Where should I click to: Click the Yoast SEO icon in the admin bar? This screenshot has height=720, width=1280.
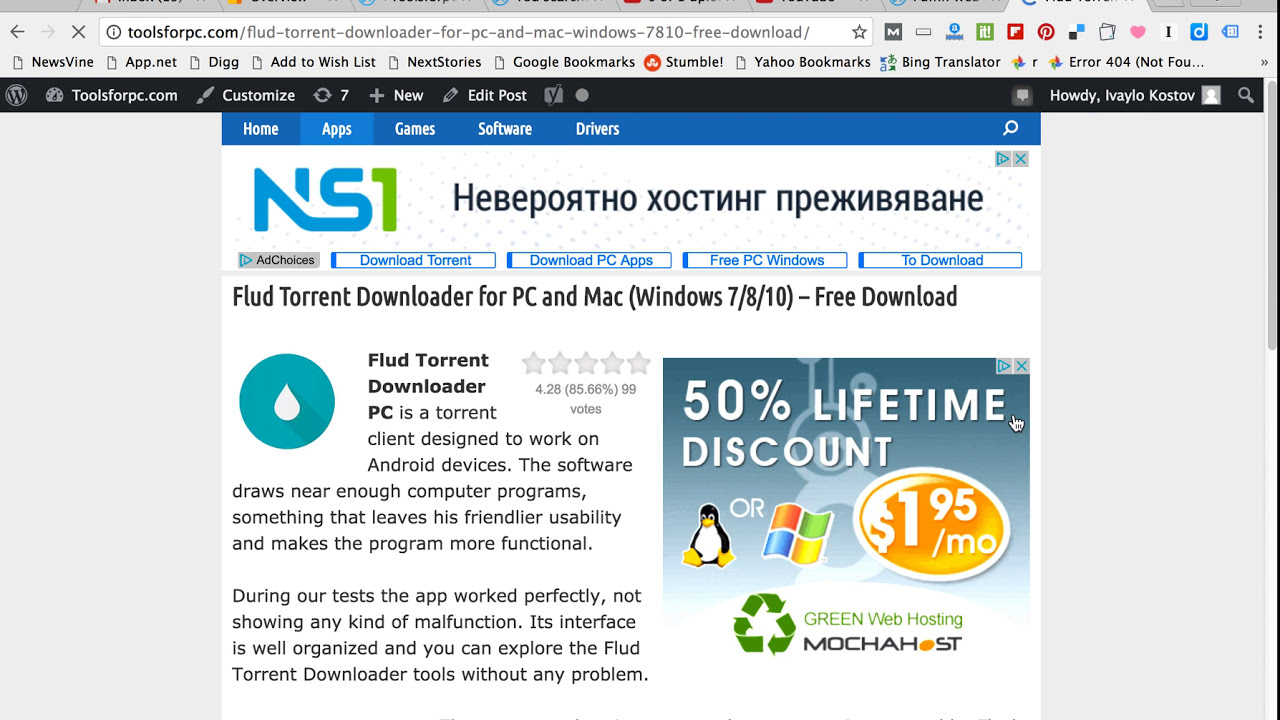[553, 95]
